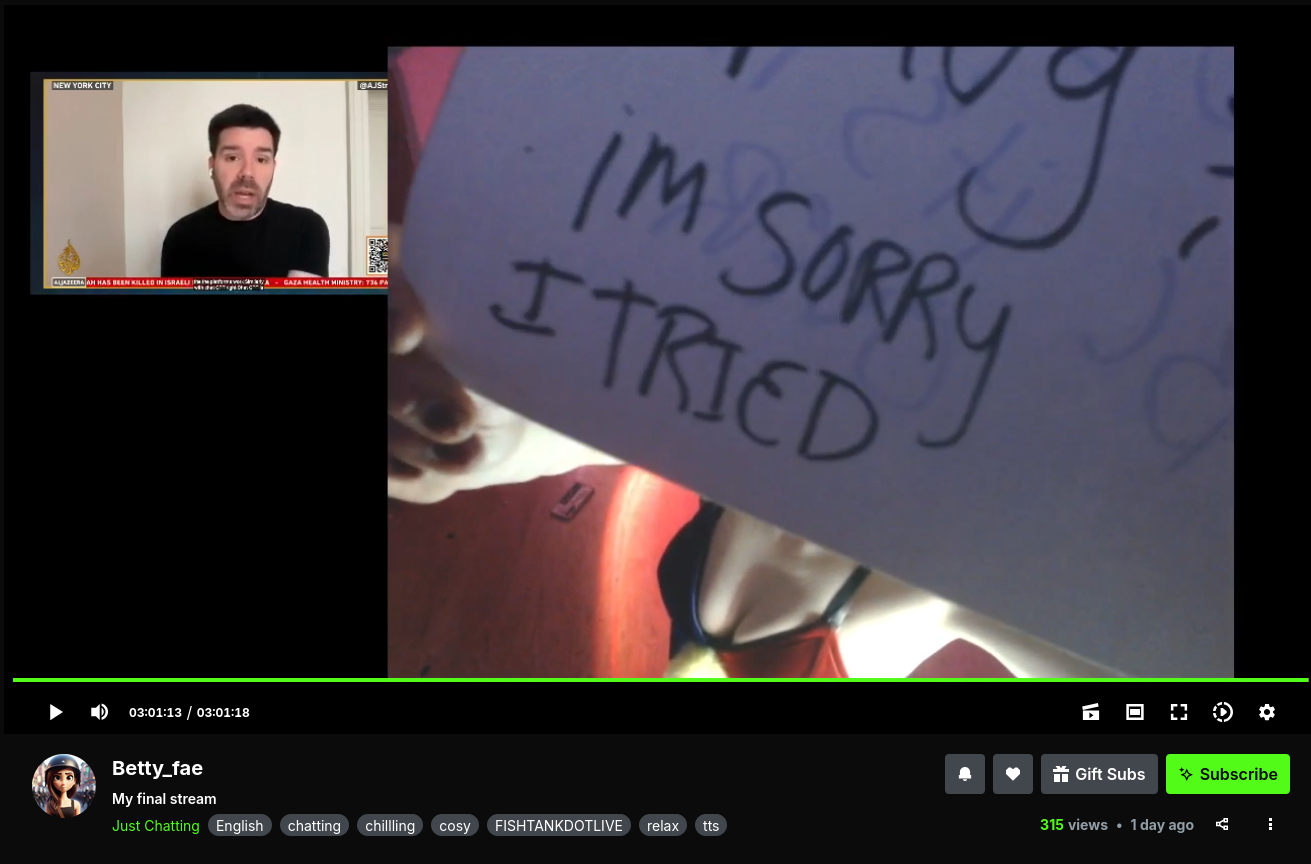The image size is (1311, 864).
Task: Select the cosy tag
Action: pos(455,826)
